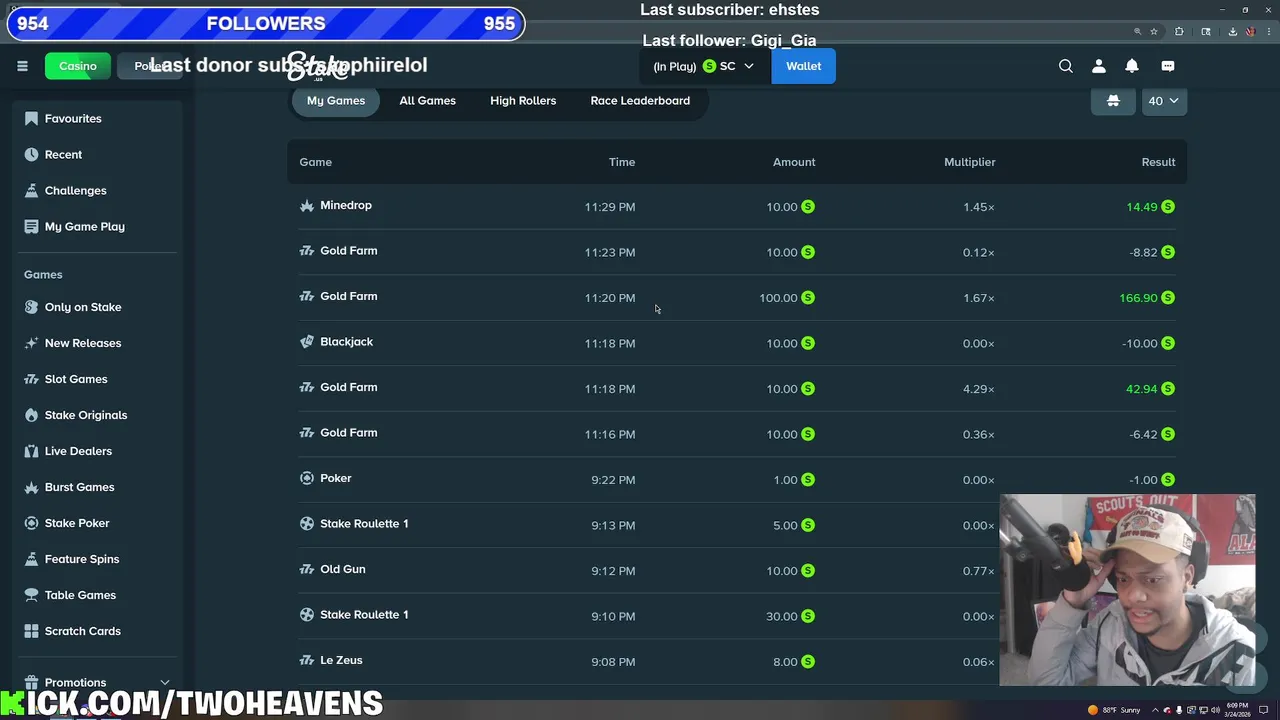Click the 14.49 result value

[1141, 207]
